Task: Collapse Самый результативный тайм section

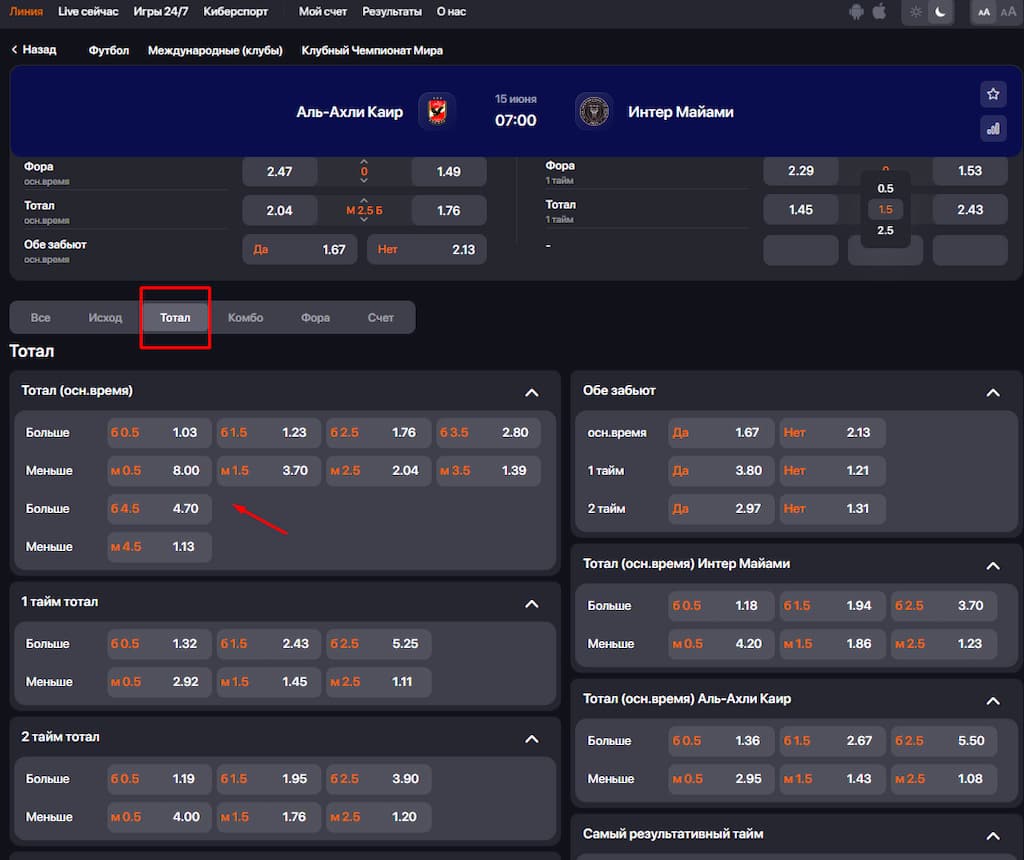Action: [993, 836]
